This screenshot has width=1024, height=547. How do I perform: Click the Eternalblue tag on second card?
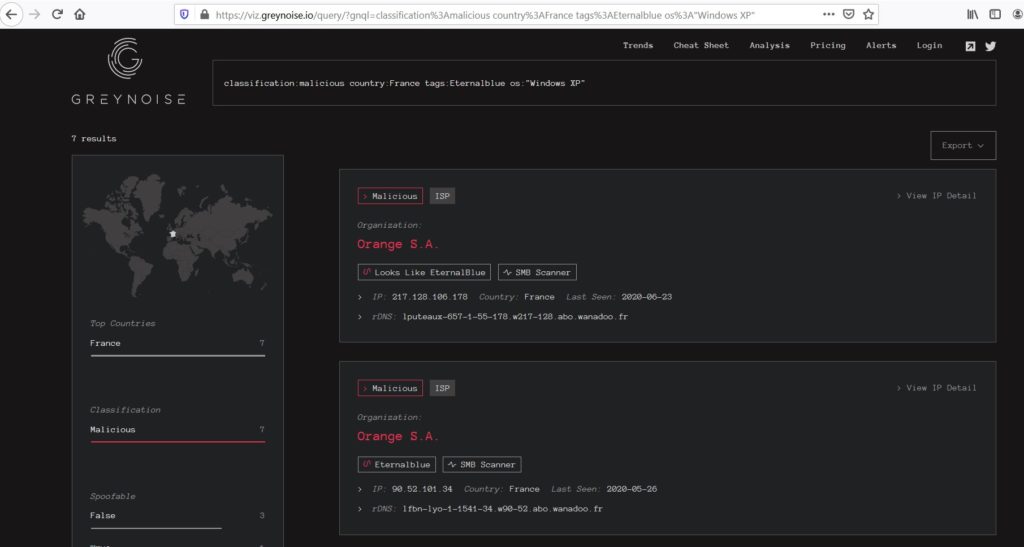coord(396,464)
